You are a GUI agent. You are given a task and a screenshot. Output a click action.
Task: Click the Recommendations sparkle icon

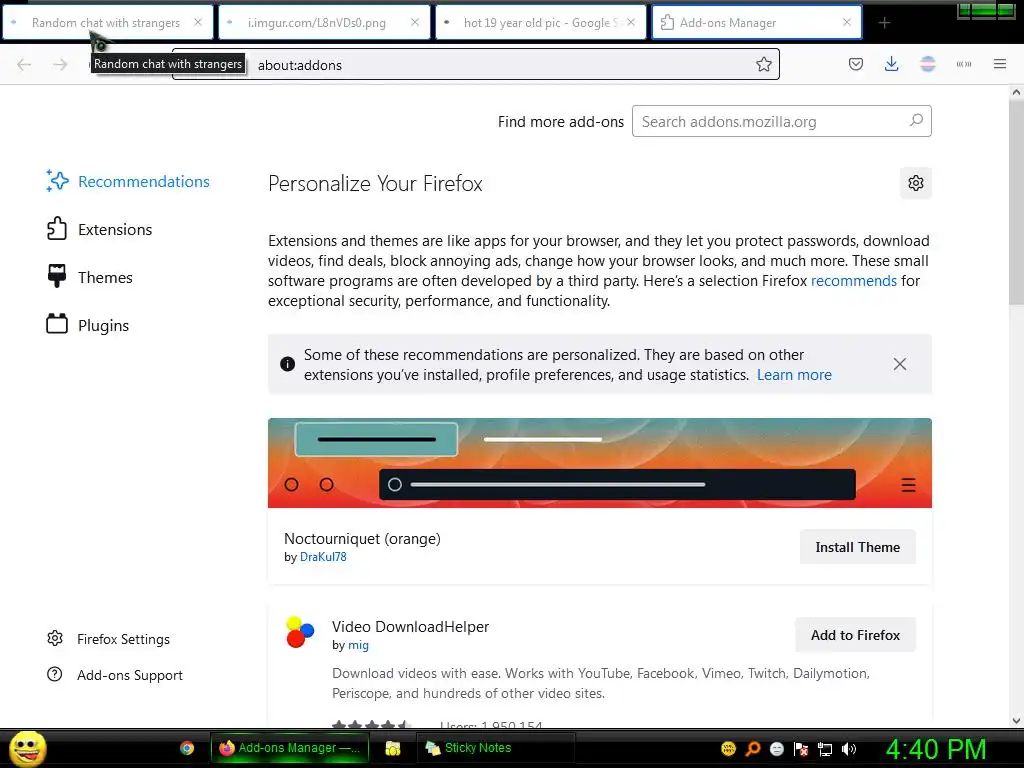pos(57,181)
